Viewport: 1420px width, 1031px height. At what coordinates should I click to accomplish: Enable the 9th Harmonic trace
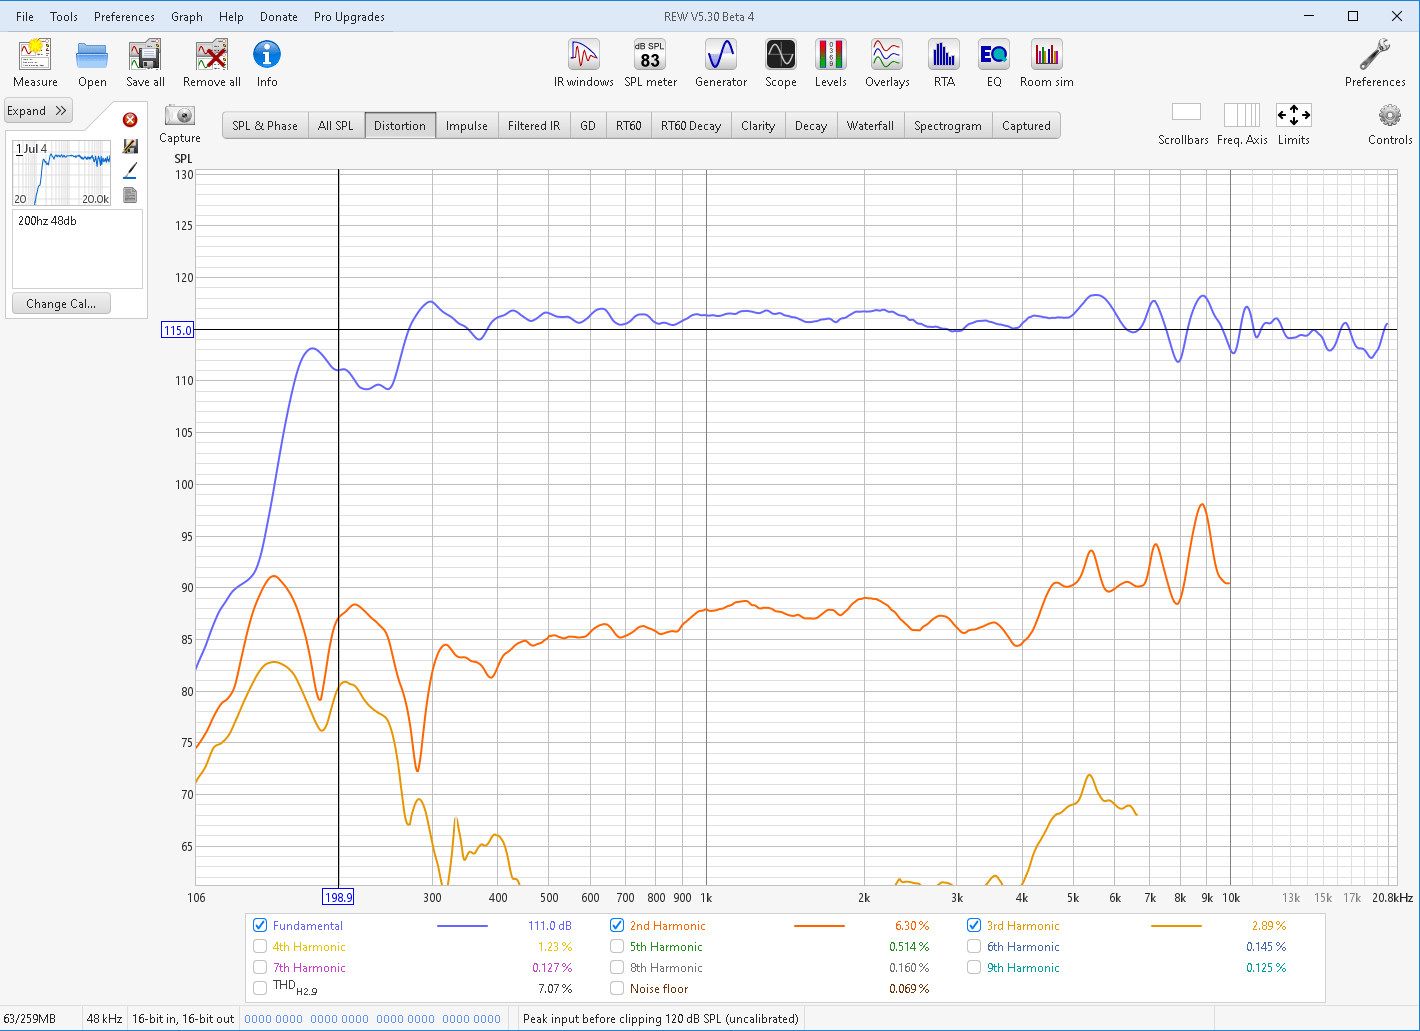(x=974, y=967)
